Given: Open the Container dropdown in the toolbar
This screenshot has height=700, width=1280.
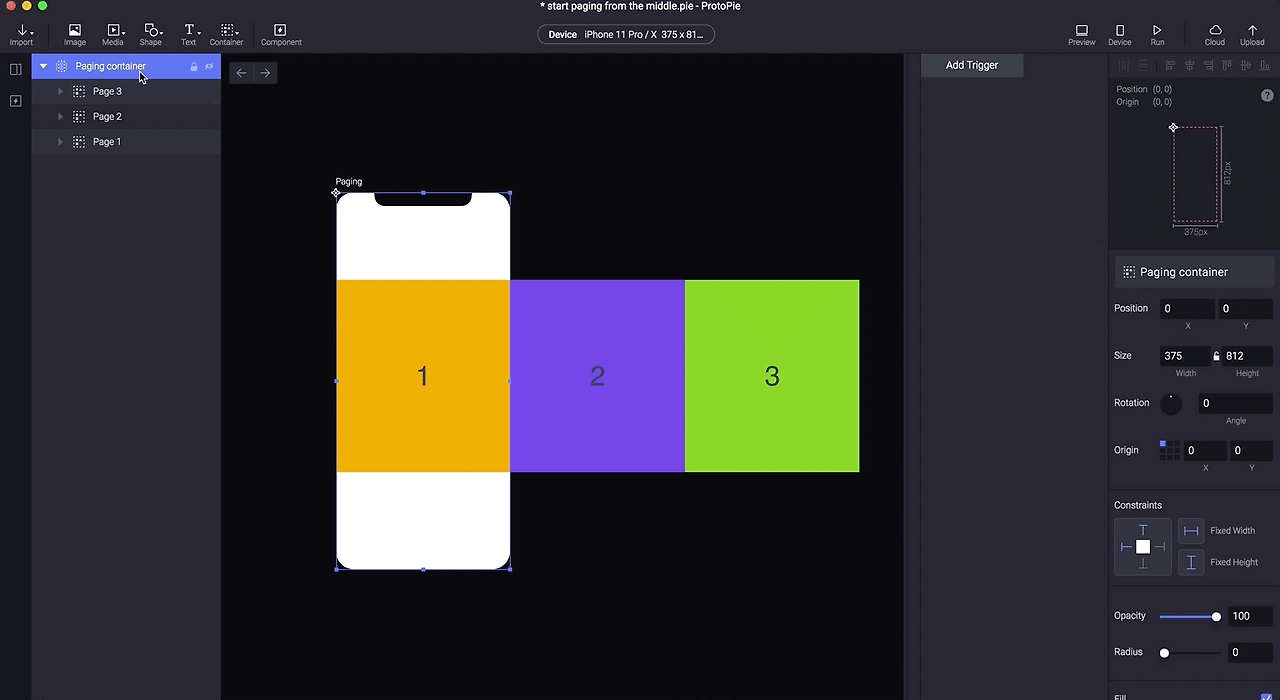Looking at the screenshot, I should pyautogui.click(x=227, y=35).
